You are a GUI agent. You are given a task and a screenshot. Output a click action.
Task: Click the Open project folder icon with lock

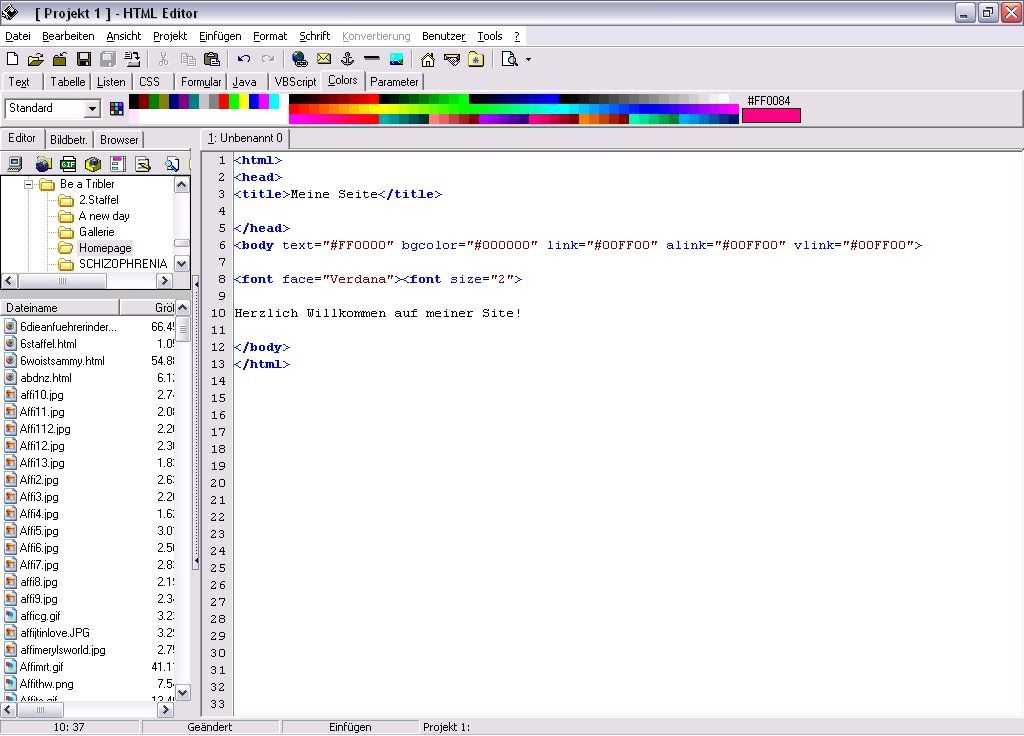(x=60, y=59)
